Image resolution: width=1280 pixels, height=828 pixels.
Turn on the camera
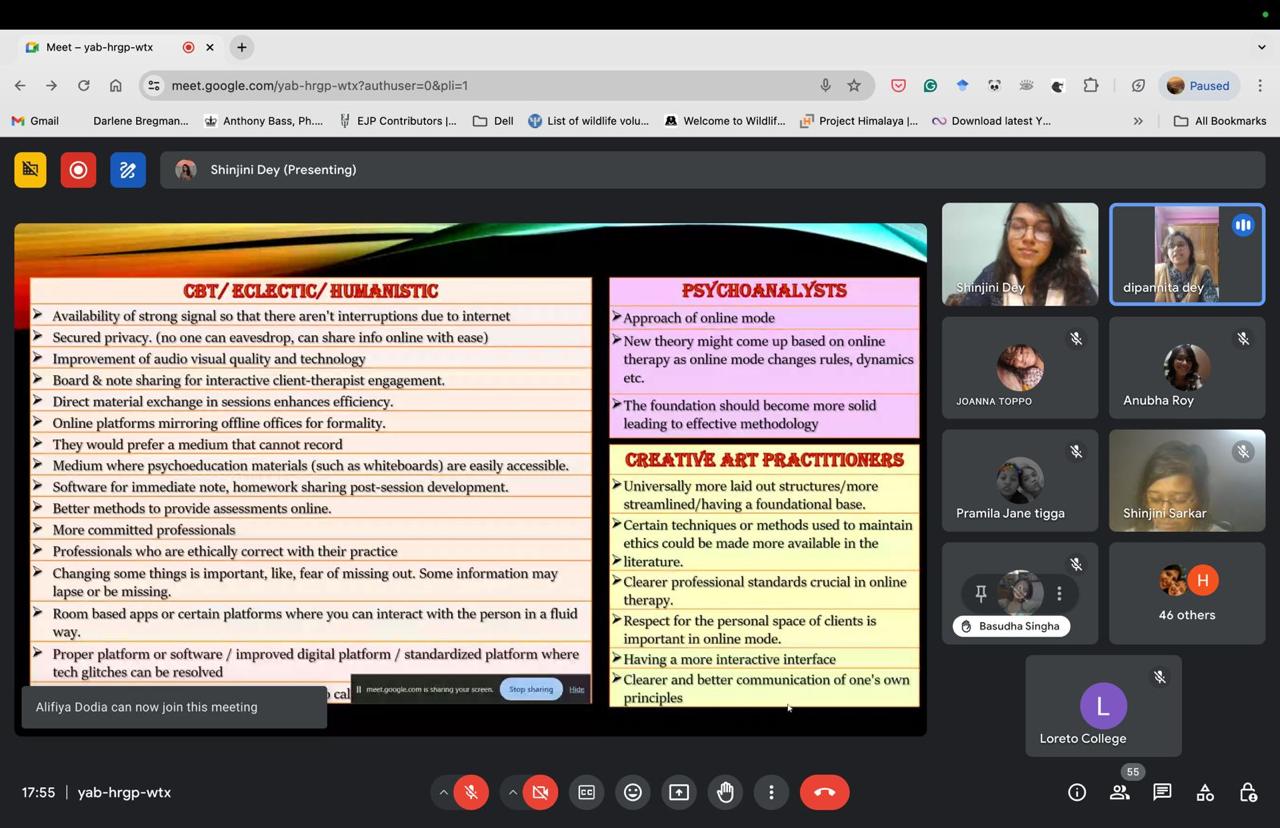click(x=540, y=792)
